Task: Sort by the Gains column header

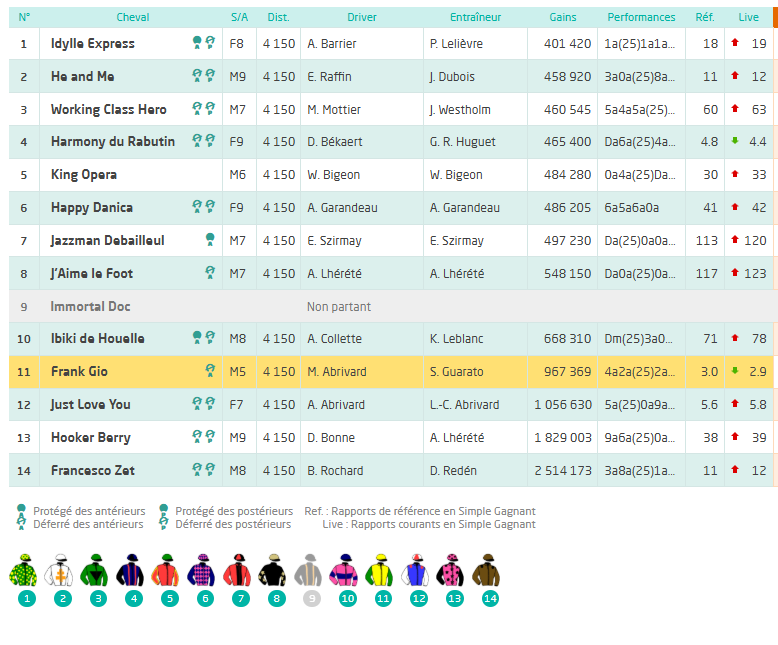Action: tap(563, 17)
